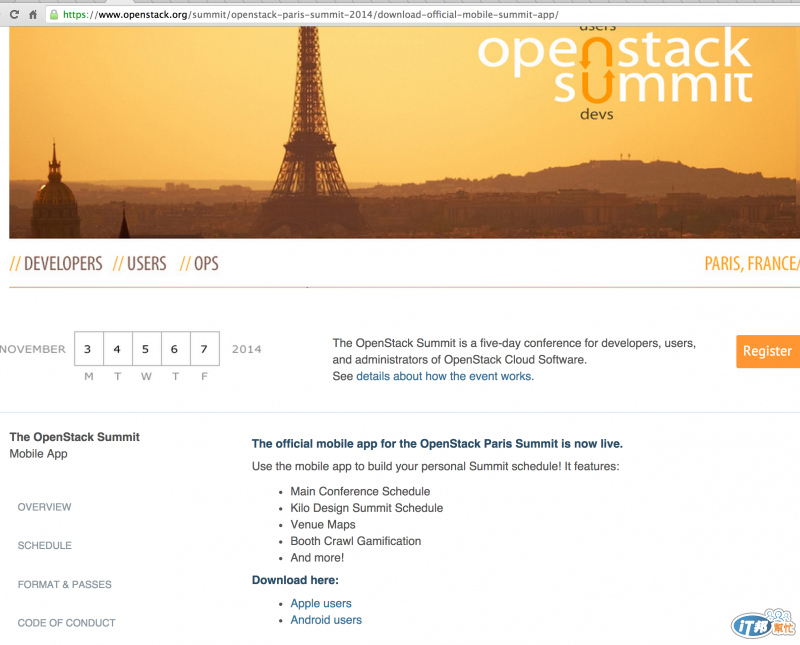The image size is (800, 645).
Task: Click the orange Register button
Action: (x=768, y=351)
